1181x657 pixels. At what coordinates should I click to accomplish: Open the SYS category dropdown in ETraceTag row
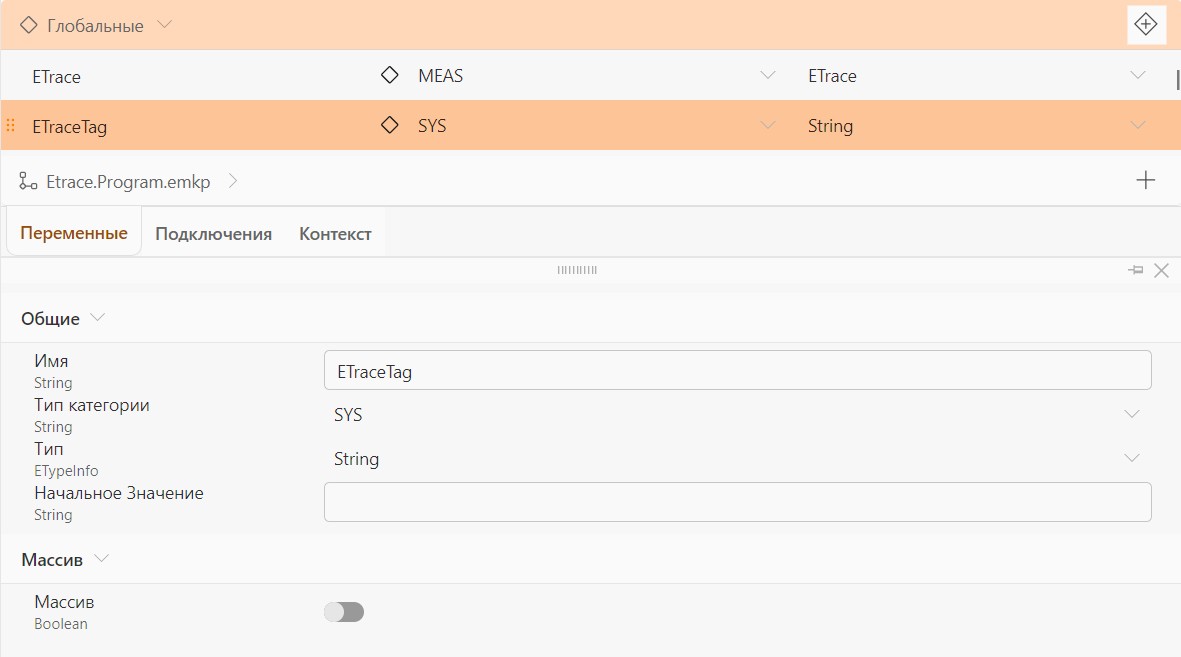(767, 125)
